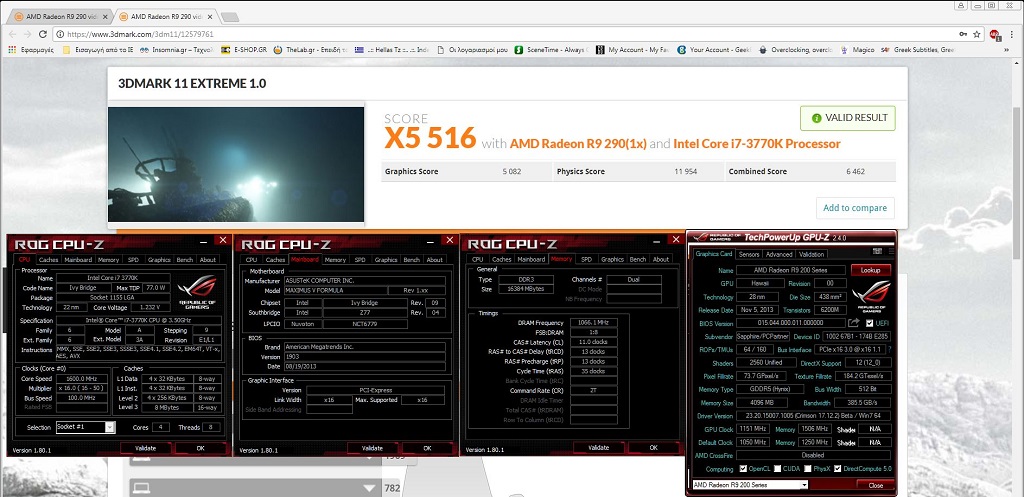Image resolution: width=1024 pixels, height=497 pixels.
Task: Toggle the DirectCompute 5.0 checkbox
Action: tap(838, 469)
